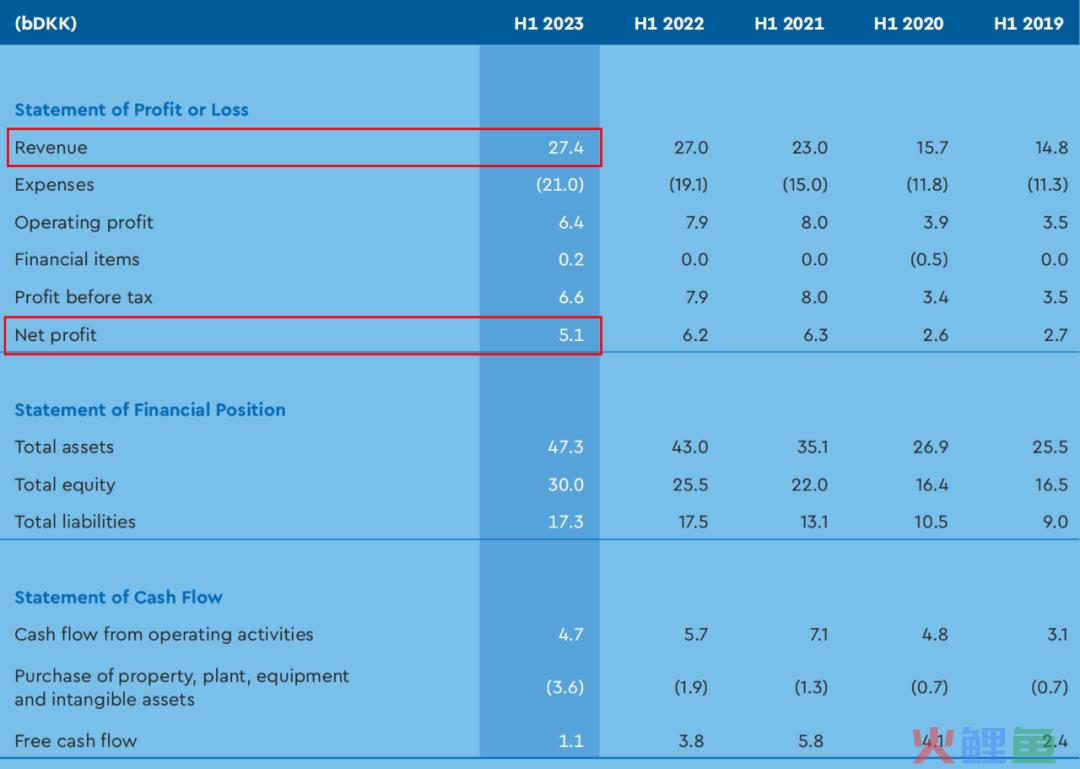This screenshot has height=769, width=1080.
Task: Select H1 2019 Total equity value 16.5
Action: [x=1052, y=484]
